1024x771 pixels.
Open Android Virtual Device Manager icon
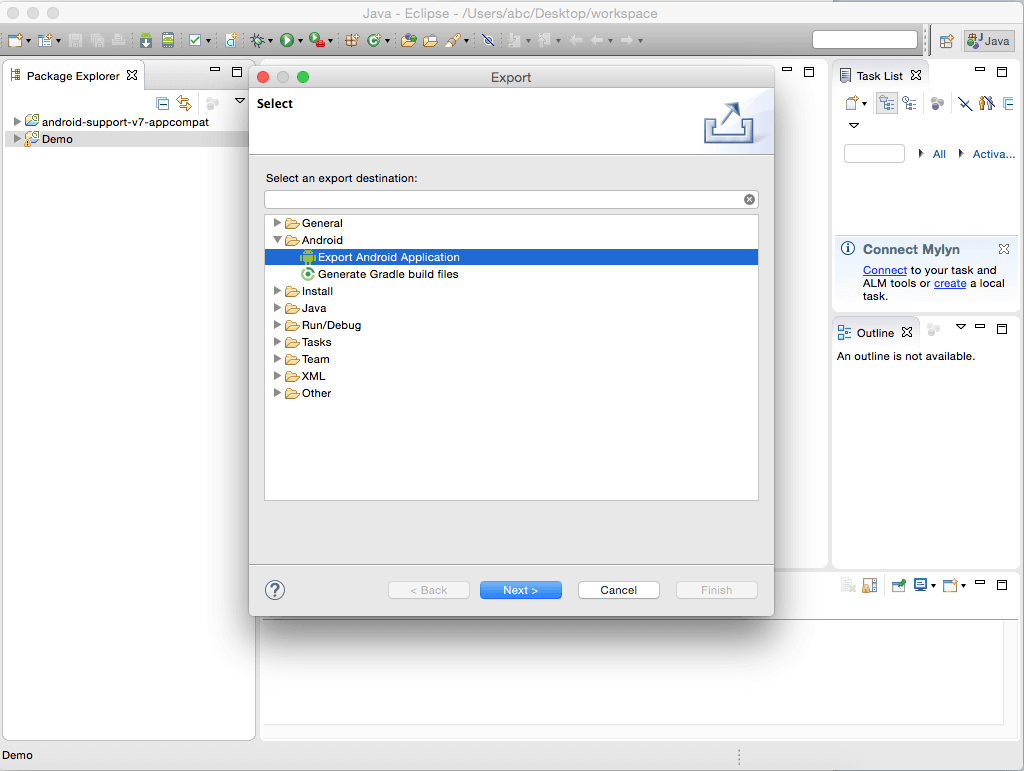[168, 40]
